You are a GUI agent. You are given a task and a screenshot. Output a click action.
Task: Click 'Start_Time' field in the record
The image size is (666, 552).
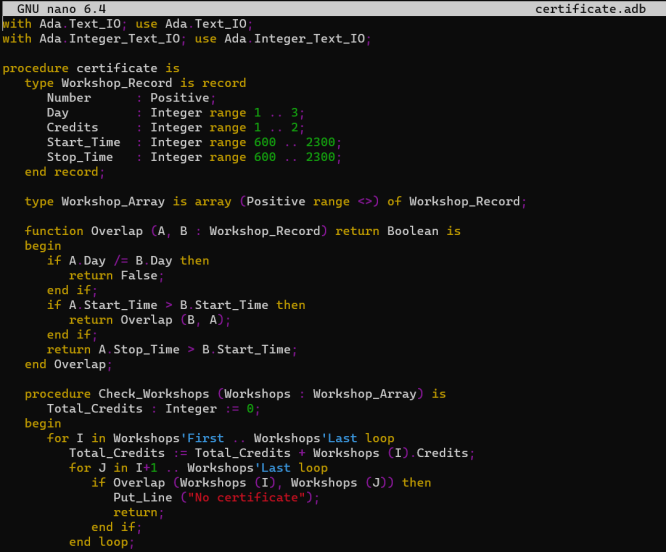point(83,142)
